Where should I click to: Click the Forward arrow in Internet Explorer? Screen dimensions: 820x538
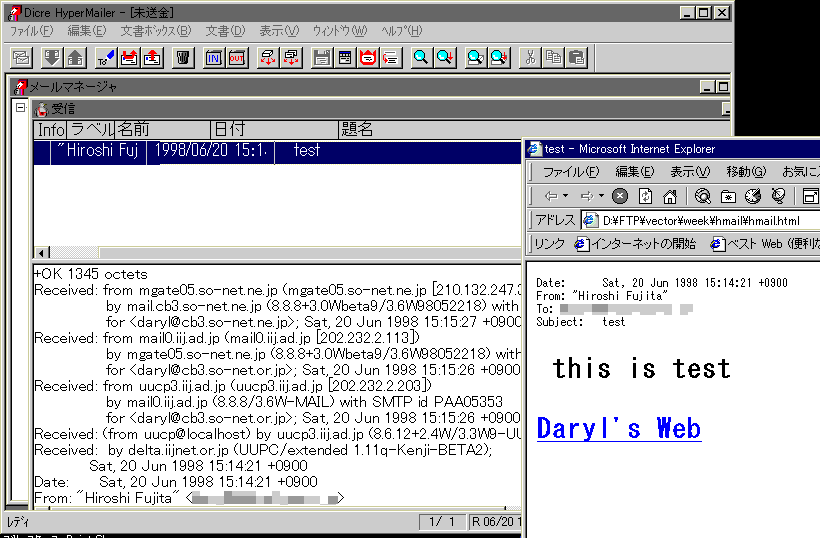point(587,196)
